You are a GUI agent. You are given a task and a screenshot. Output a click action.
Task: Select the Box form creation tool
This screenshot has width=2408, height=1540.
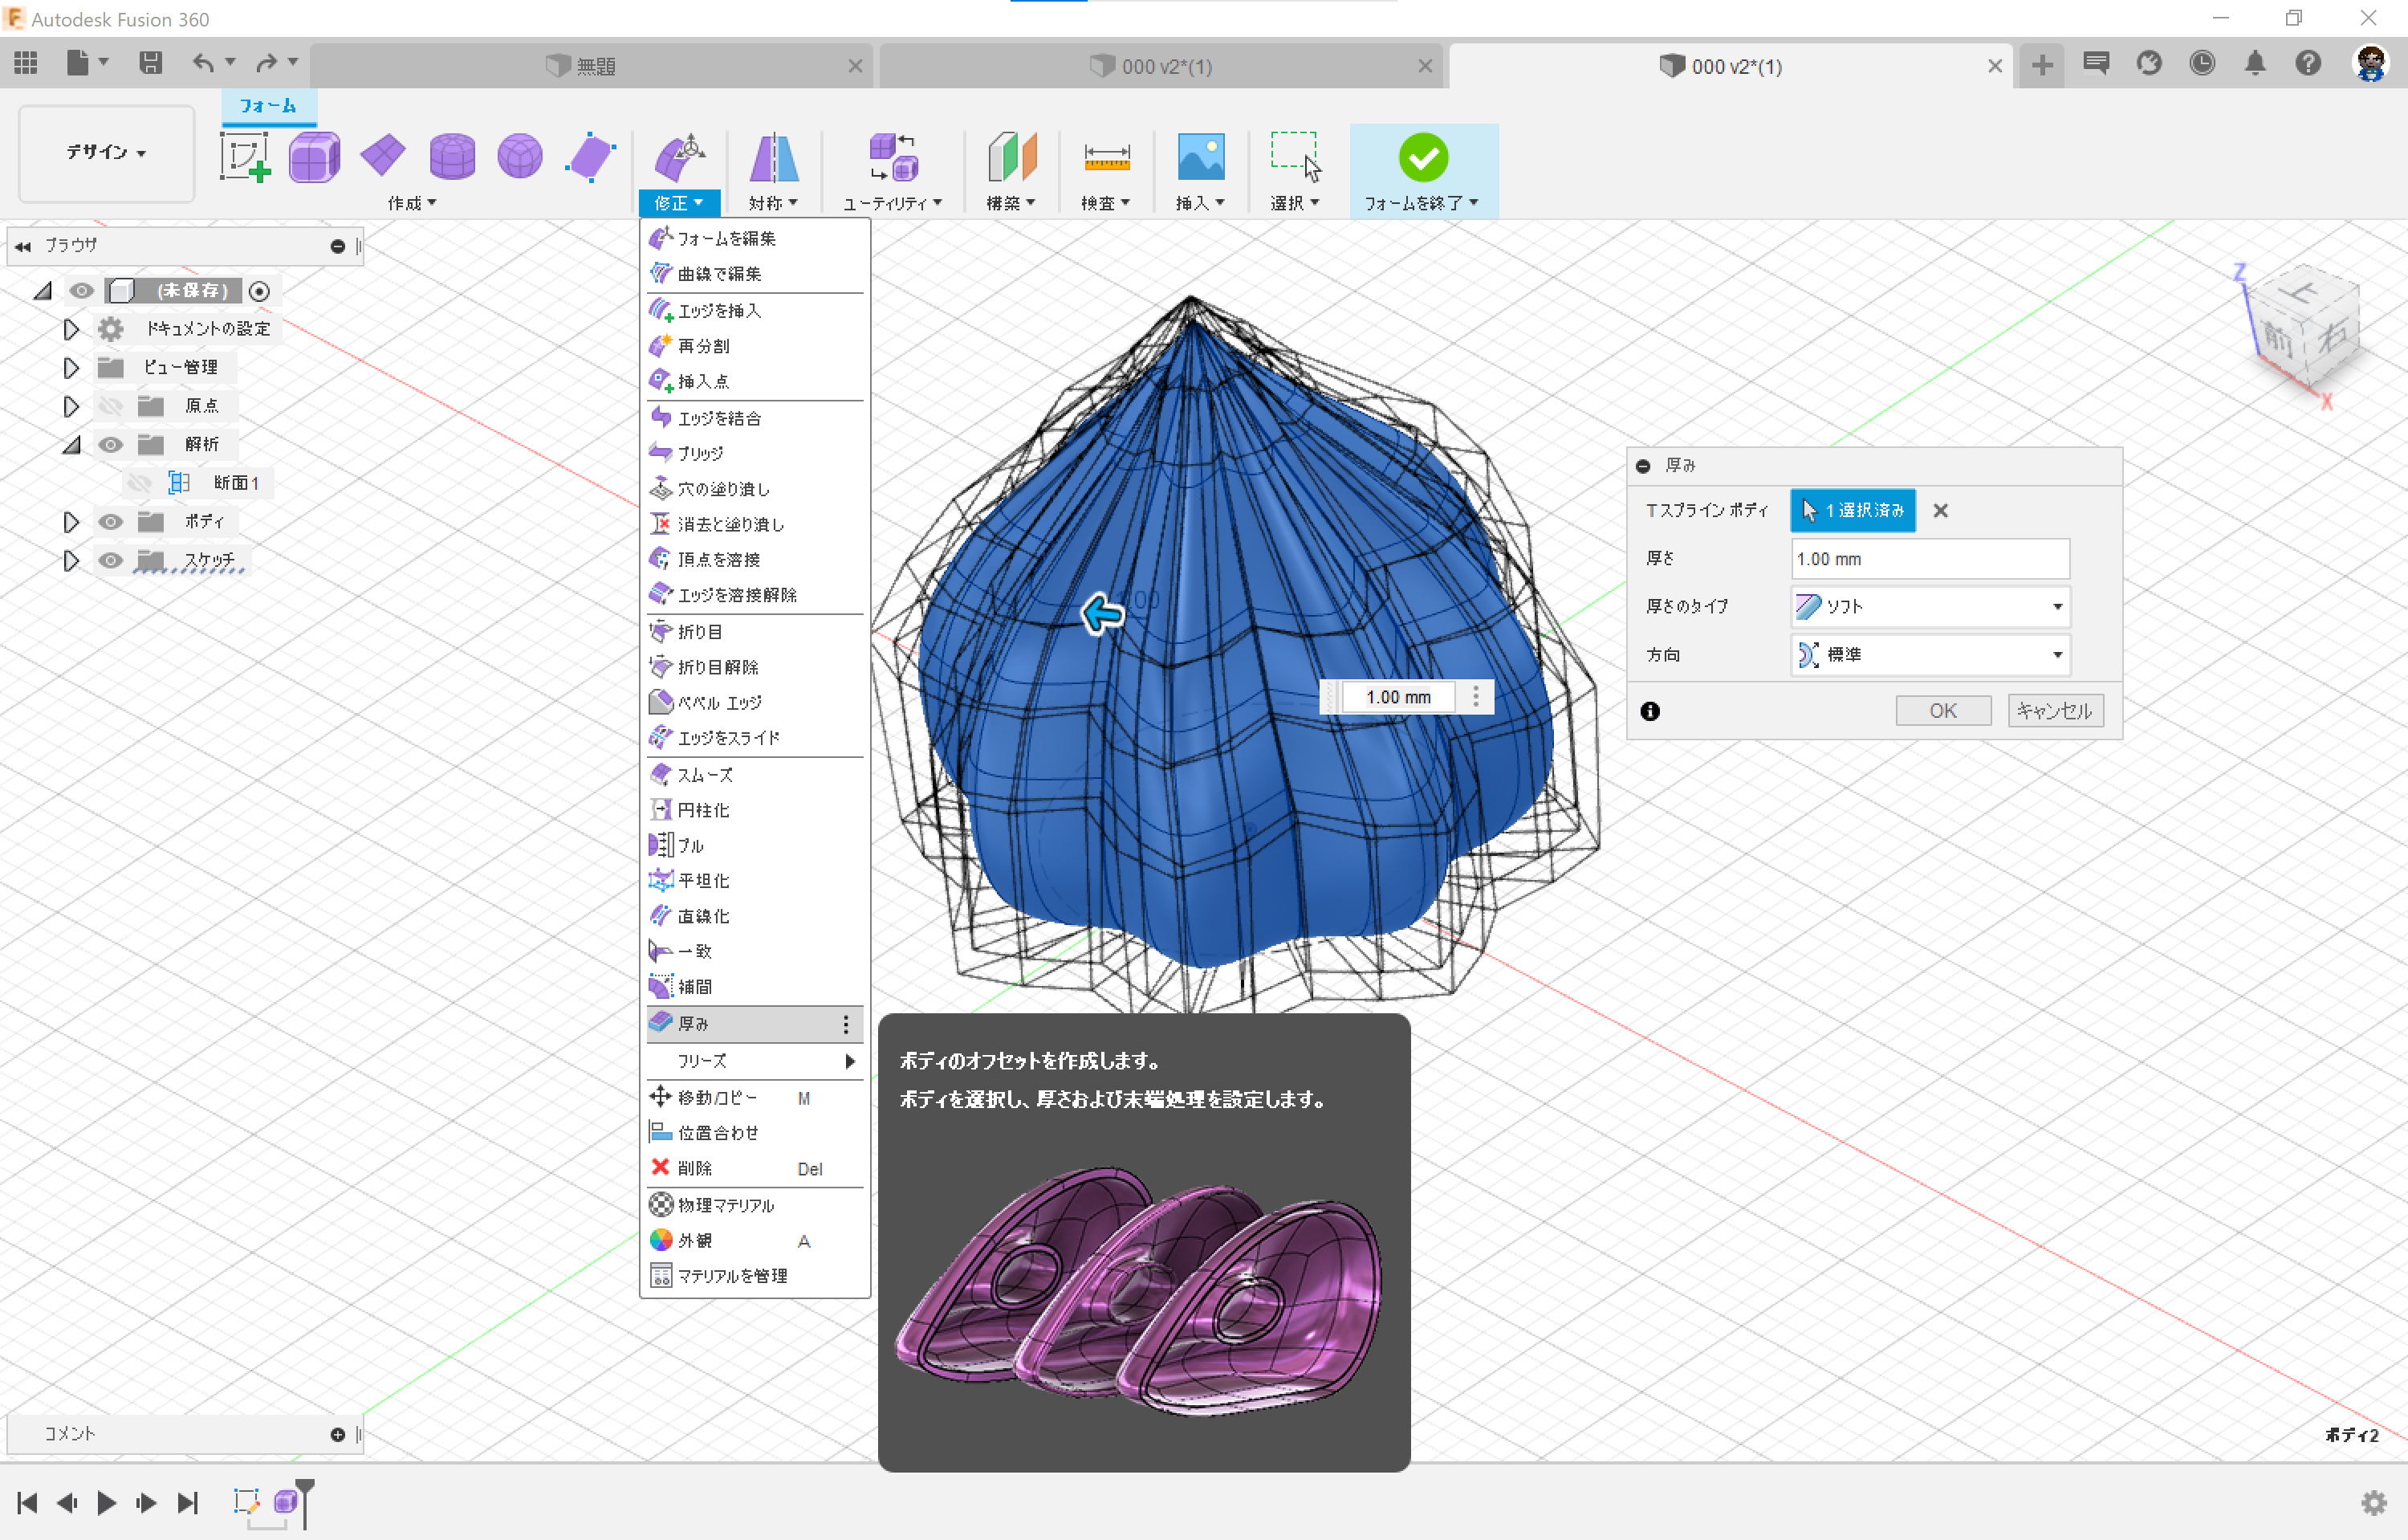coord(314,157)
